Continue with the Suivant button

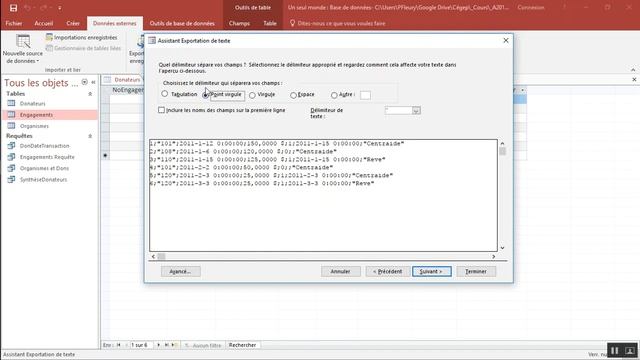tap(431, 271)
